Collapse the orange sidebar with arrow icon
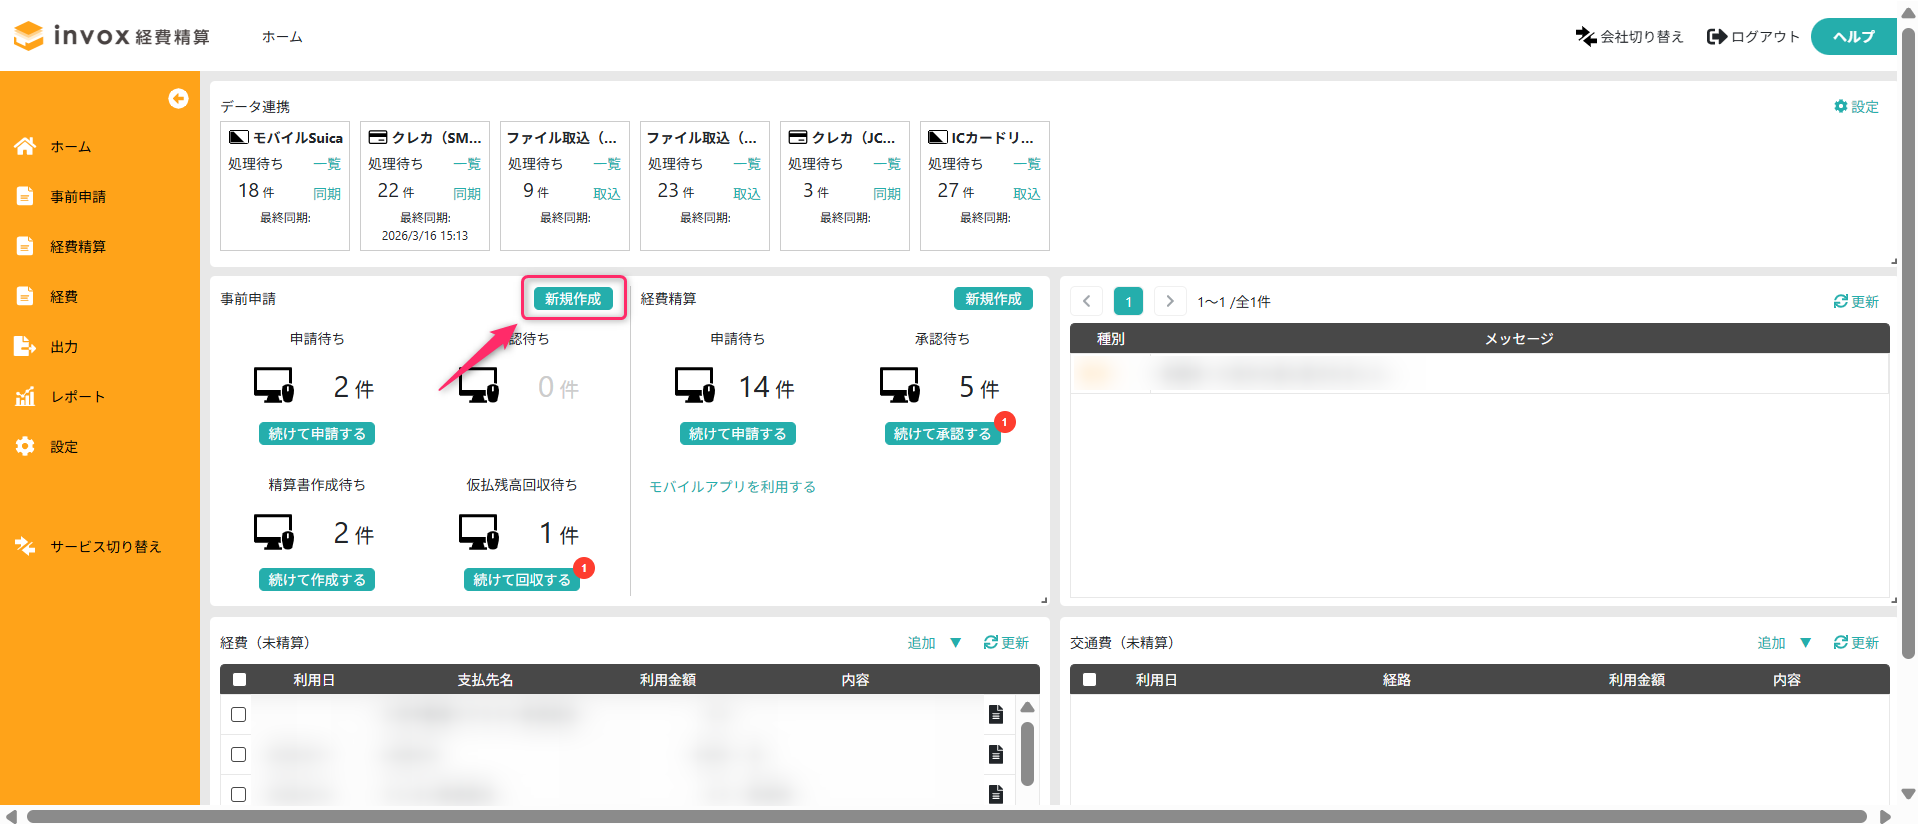 178,98
